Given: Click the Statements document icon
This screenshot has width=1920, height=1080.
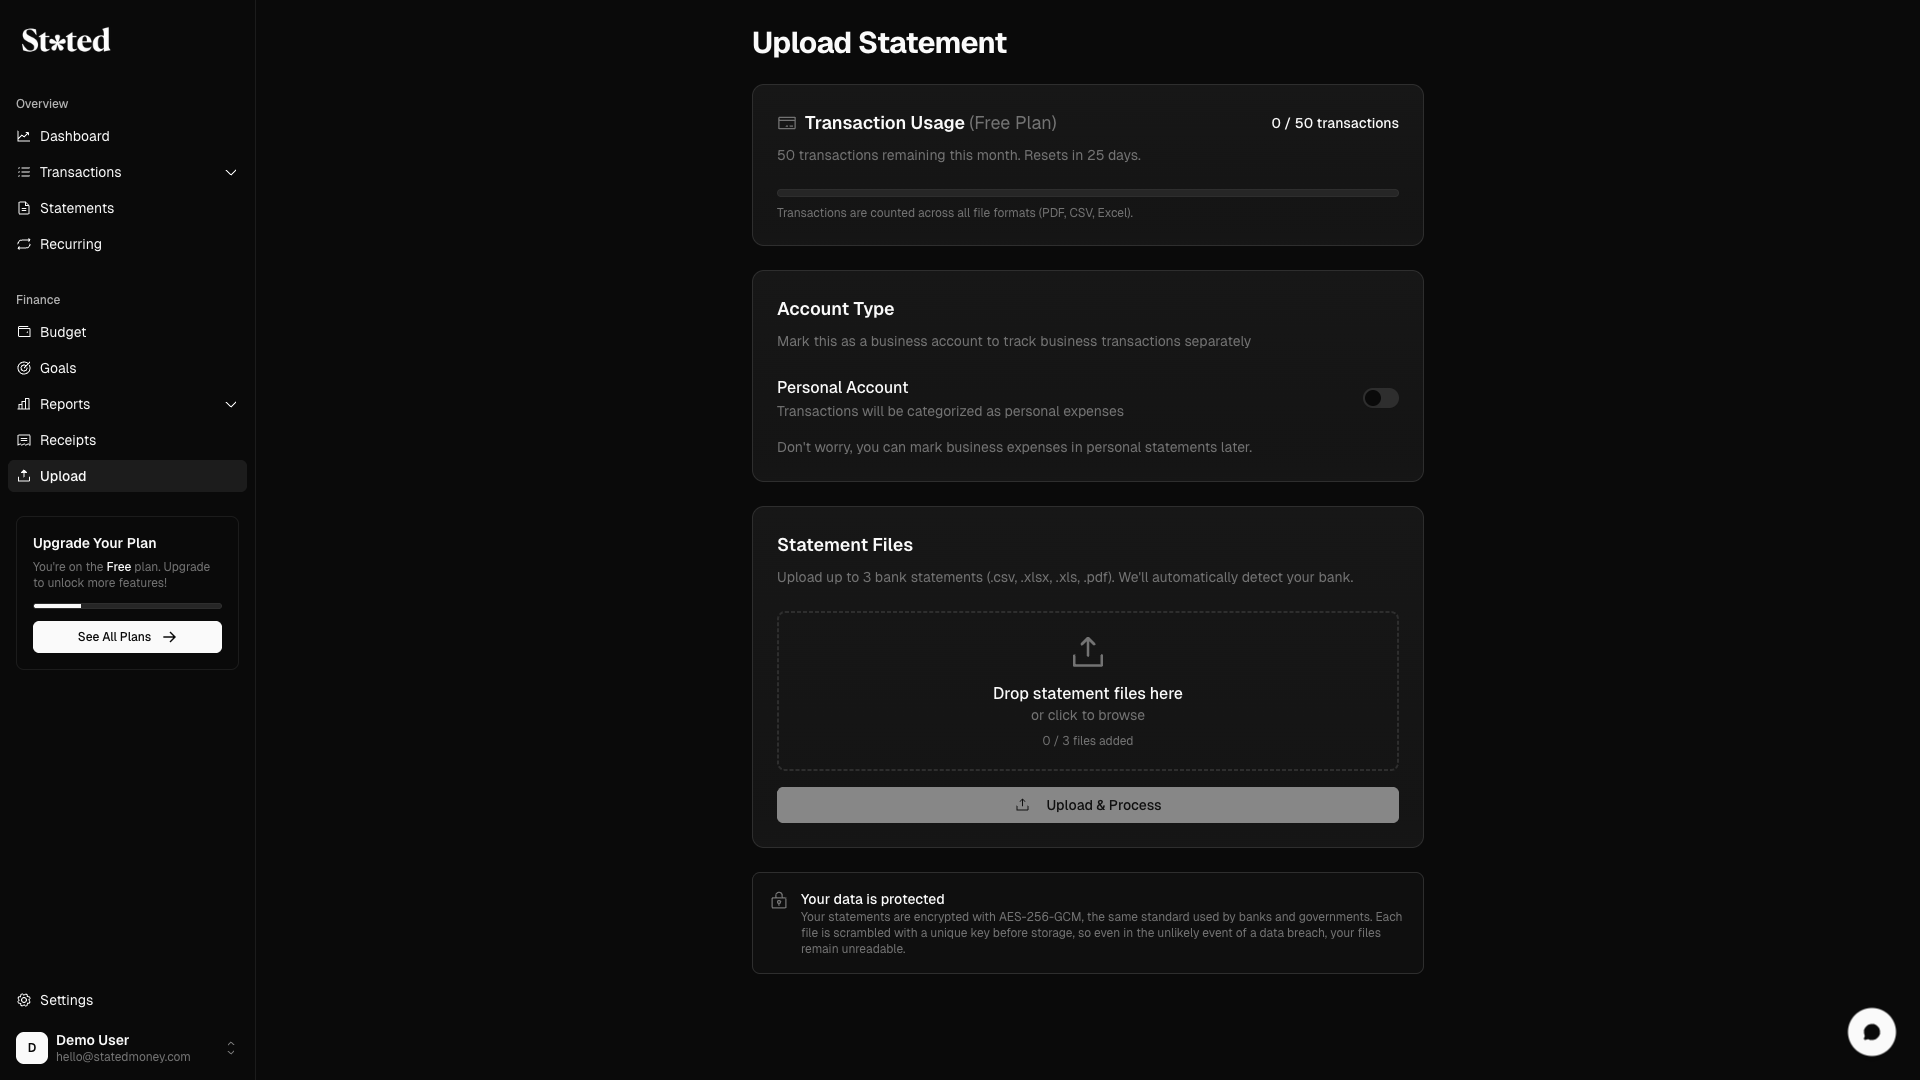Looking at the screenshot, I should [x=24, y=208].
